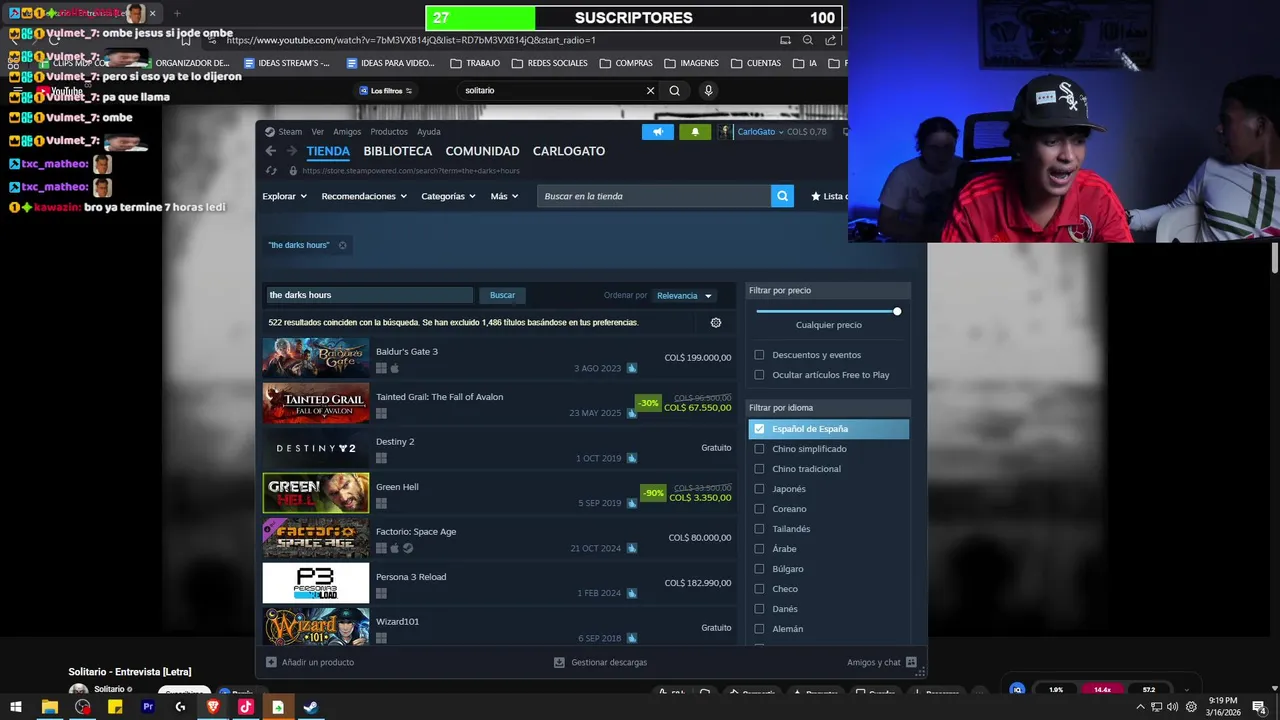Open the REDES SOCIALES bookmark folder
Image resolution: width=1280 pixels, height=720 pixels.
point(549,63)
